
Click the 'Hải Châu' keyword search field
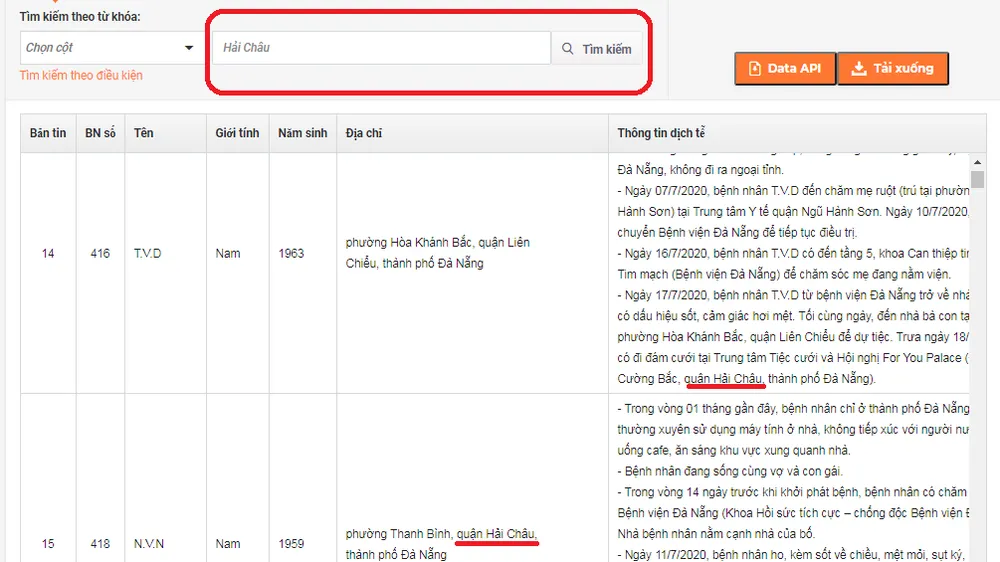381,48
